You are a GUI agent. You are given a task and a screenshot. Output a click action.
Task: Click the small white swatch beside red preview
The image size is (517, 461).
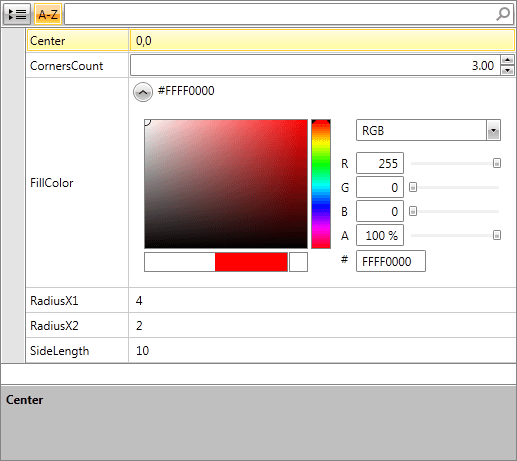click(x=298, y=262)
